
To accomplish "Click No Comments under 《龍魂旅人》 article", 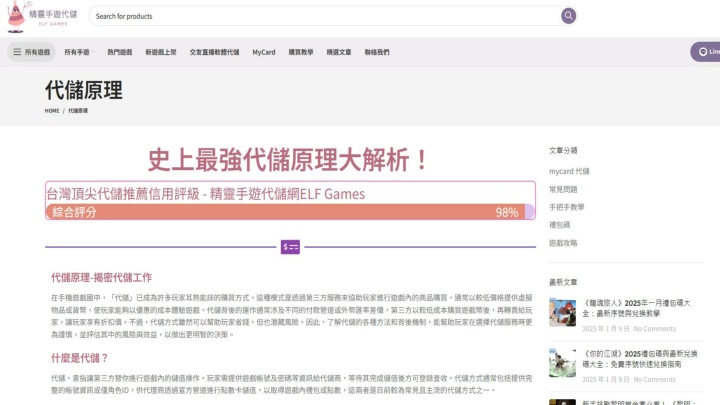I will click(655, 329).
